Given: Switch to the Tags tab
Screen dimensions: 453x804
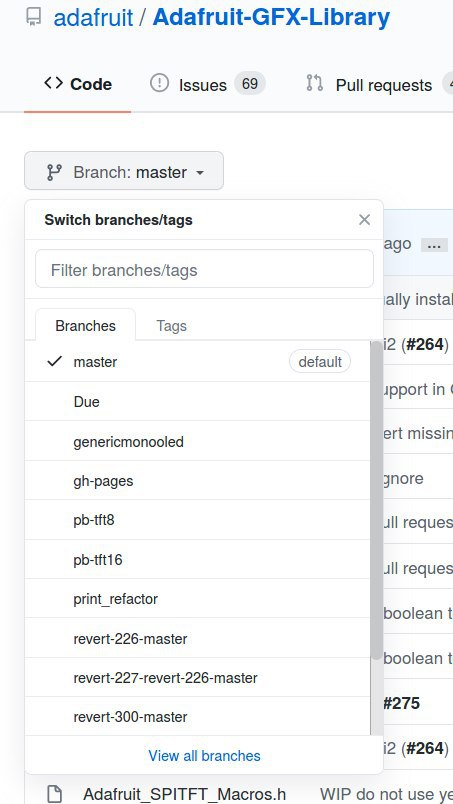Looking at the screenshot, I should (x=171, y=326).
